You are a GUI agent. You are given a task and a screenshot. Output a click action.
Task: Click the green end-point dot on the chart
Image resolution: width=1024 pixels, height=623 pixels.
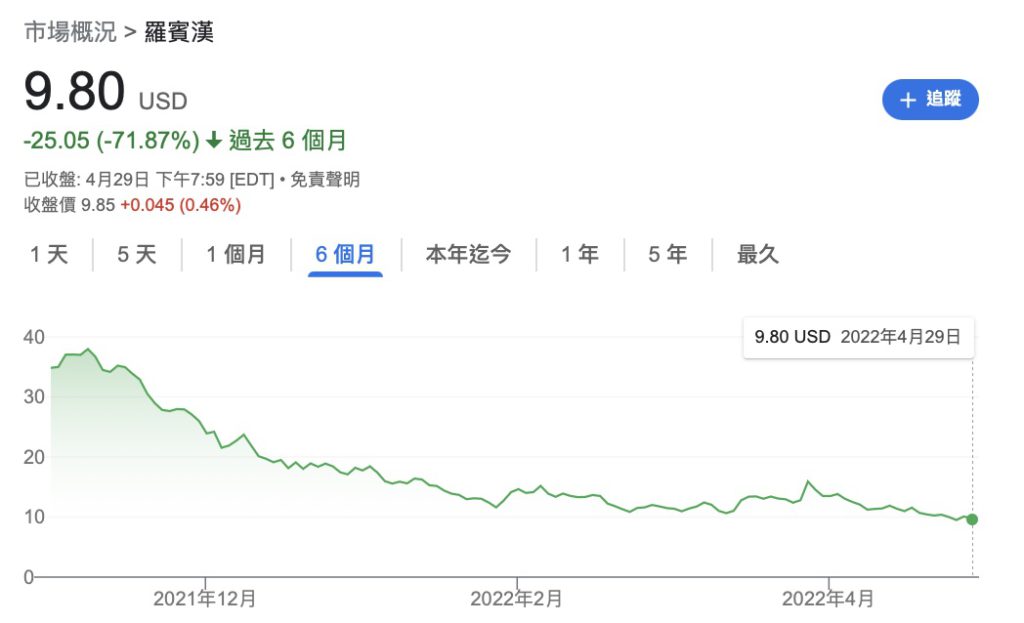pyautogui.click(x=972, y=519)
